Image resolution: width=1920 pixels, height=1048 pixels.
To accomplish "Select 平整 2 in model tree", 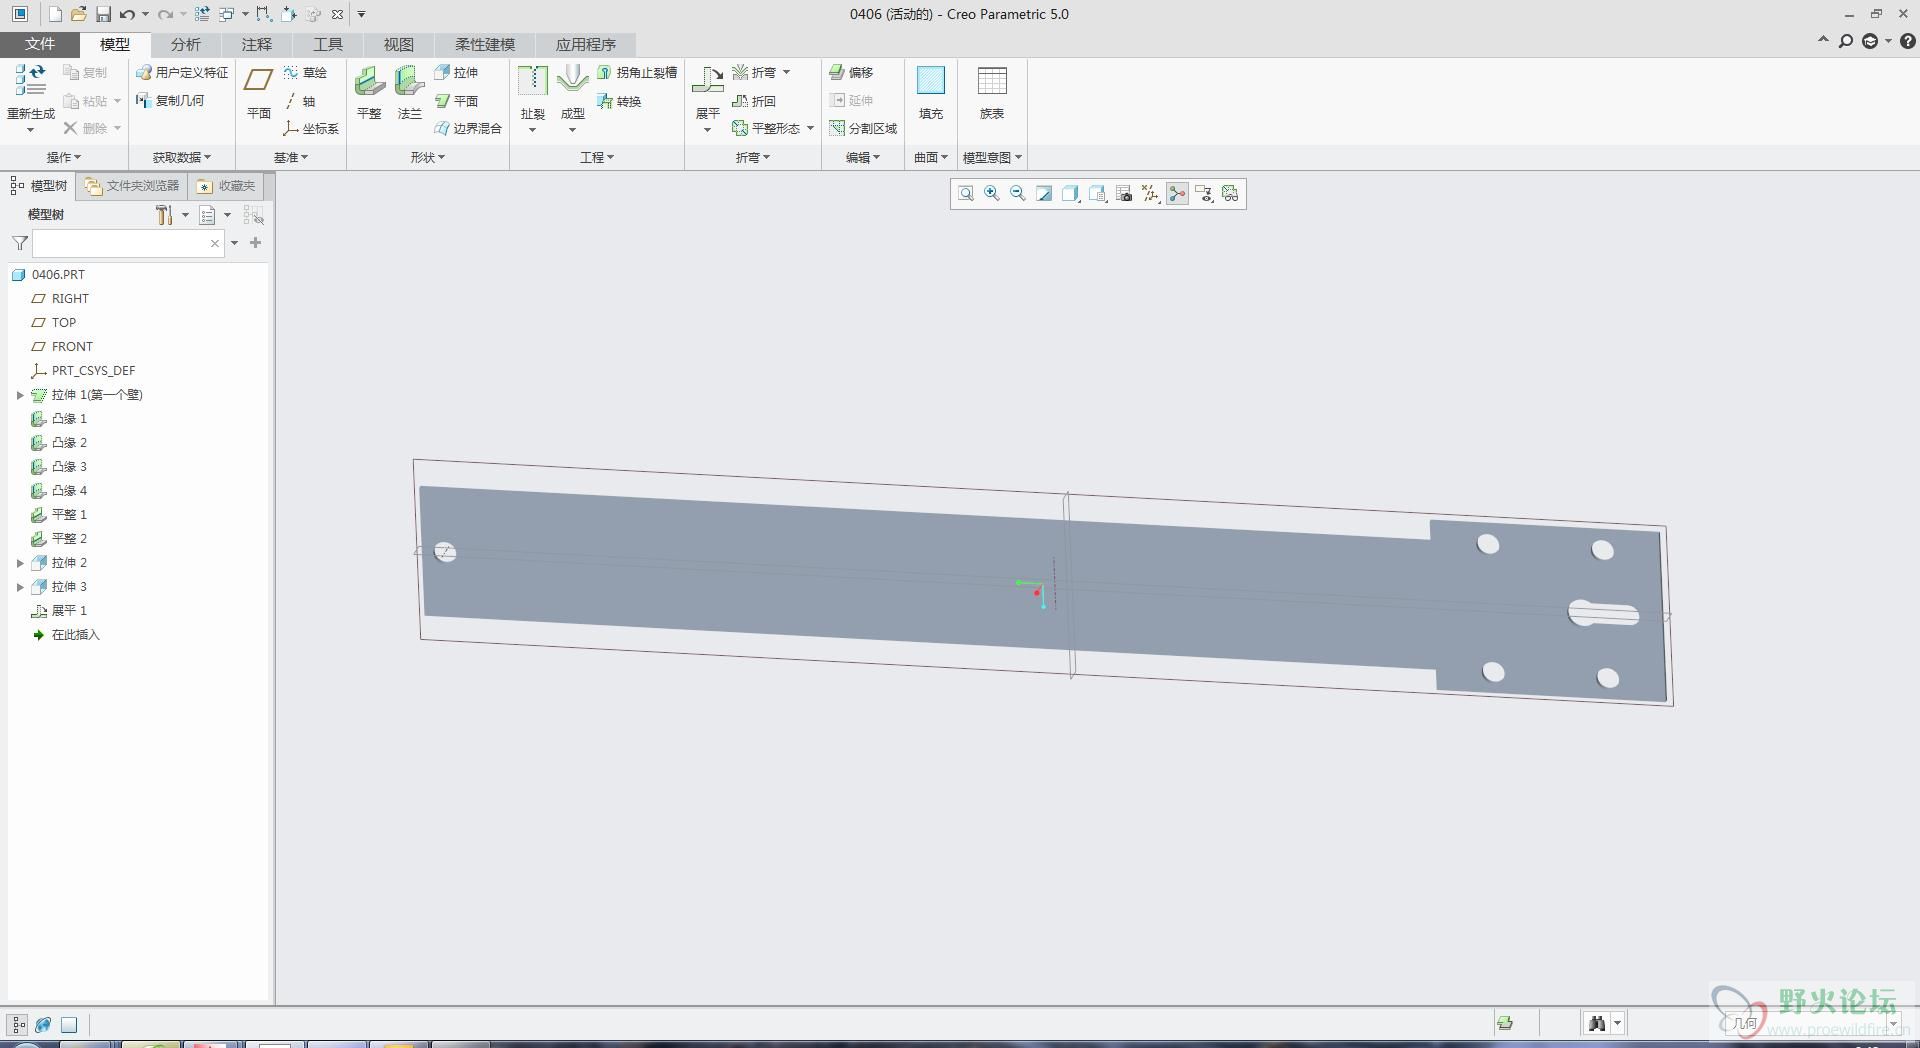I will (x=60, y=539).
